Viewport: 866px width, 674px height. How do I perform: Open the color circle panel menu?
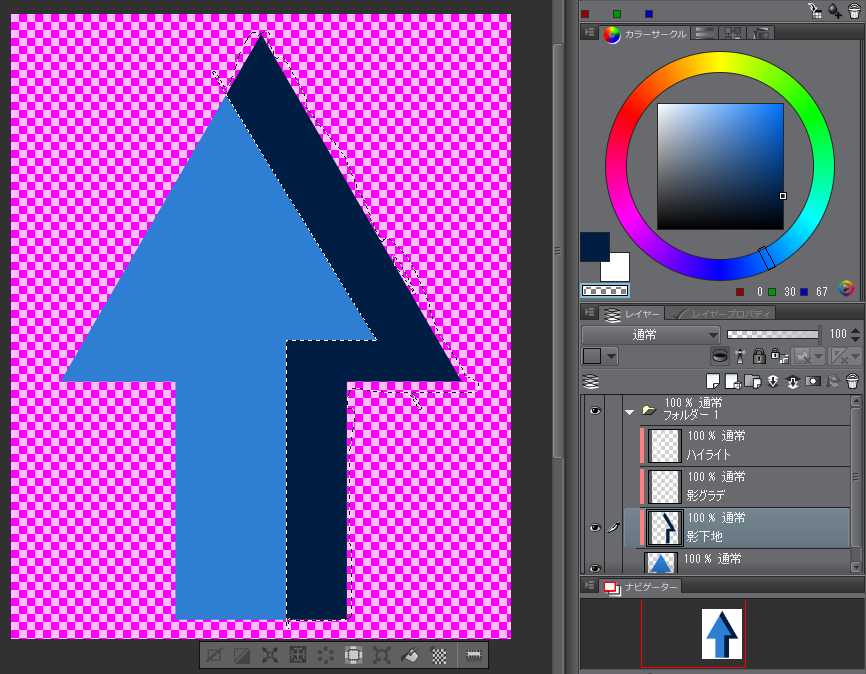tap(589, 33)
